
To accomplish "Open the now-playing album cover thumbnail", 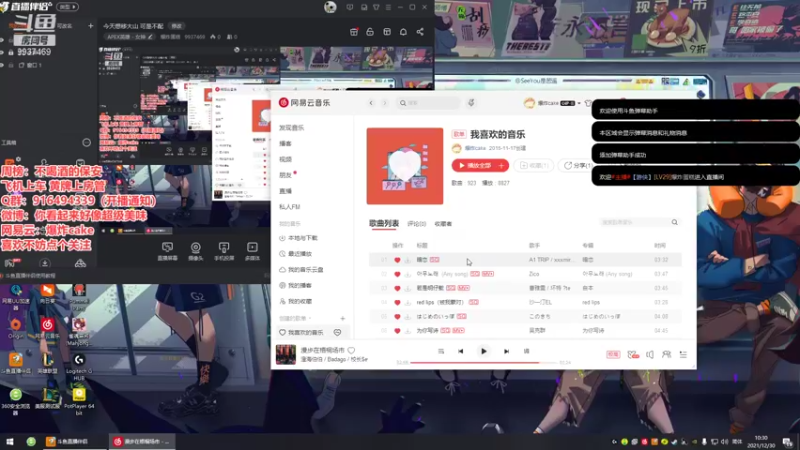I will pos(286,354).
